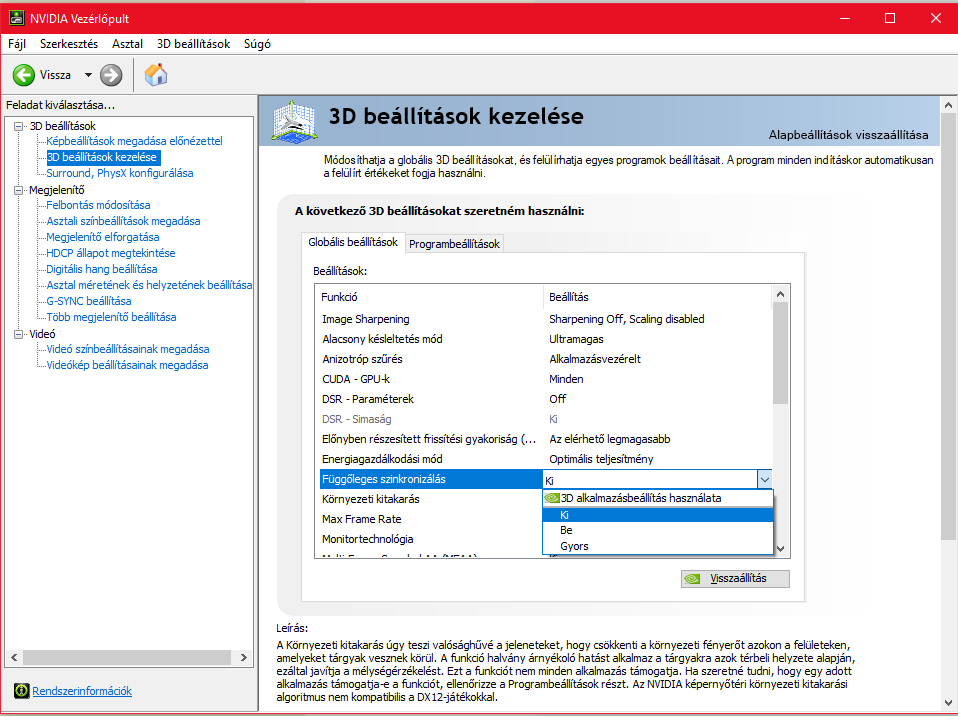Open Videókép beállításainak megadása

pyautogui.click(x=127, y=365)
